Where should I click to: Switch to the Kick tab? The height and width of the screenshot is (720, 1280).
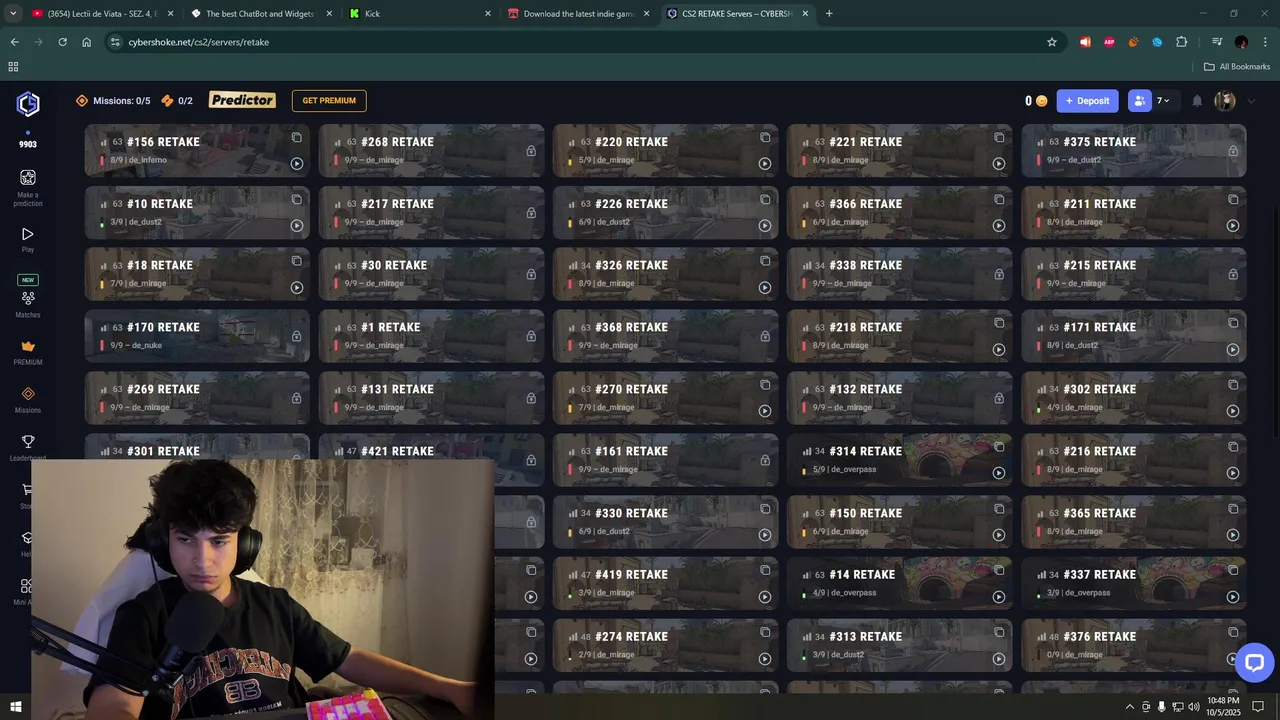tap(420, 14)
